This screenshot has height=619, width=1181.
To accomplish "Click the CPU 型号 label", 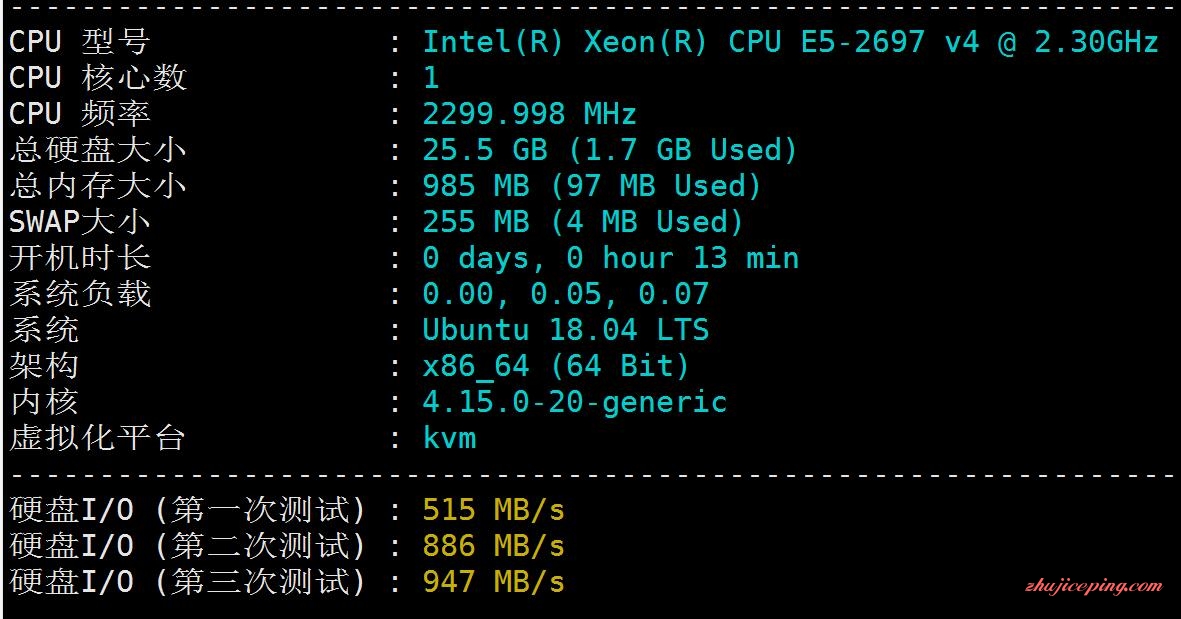I will (79, 42).
